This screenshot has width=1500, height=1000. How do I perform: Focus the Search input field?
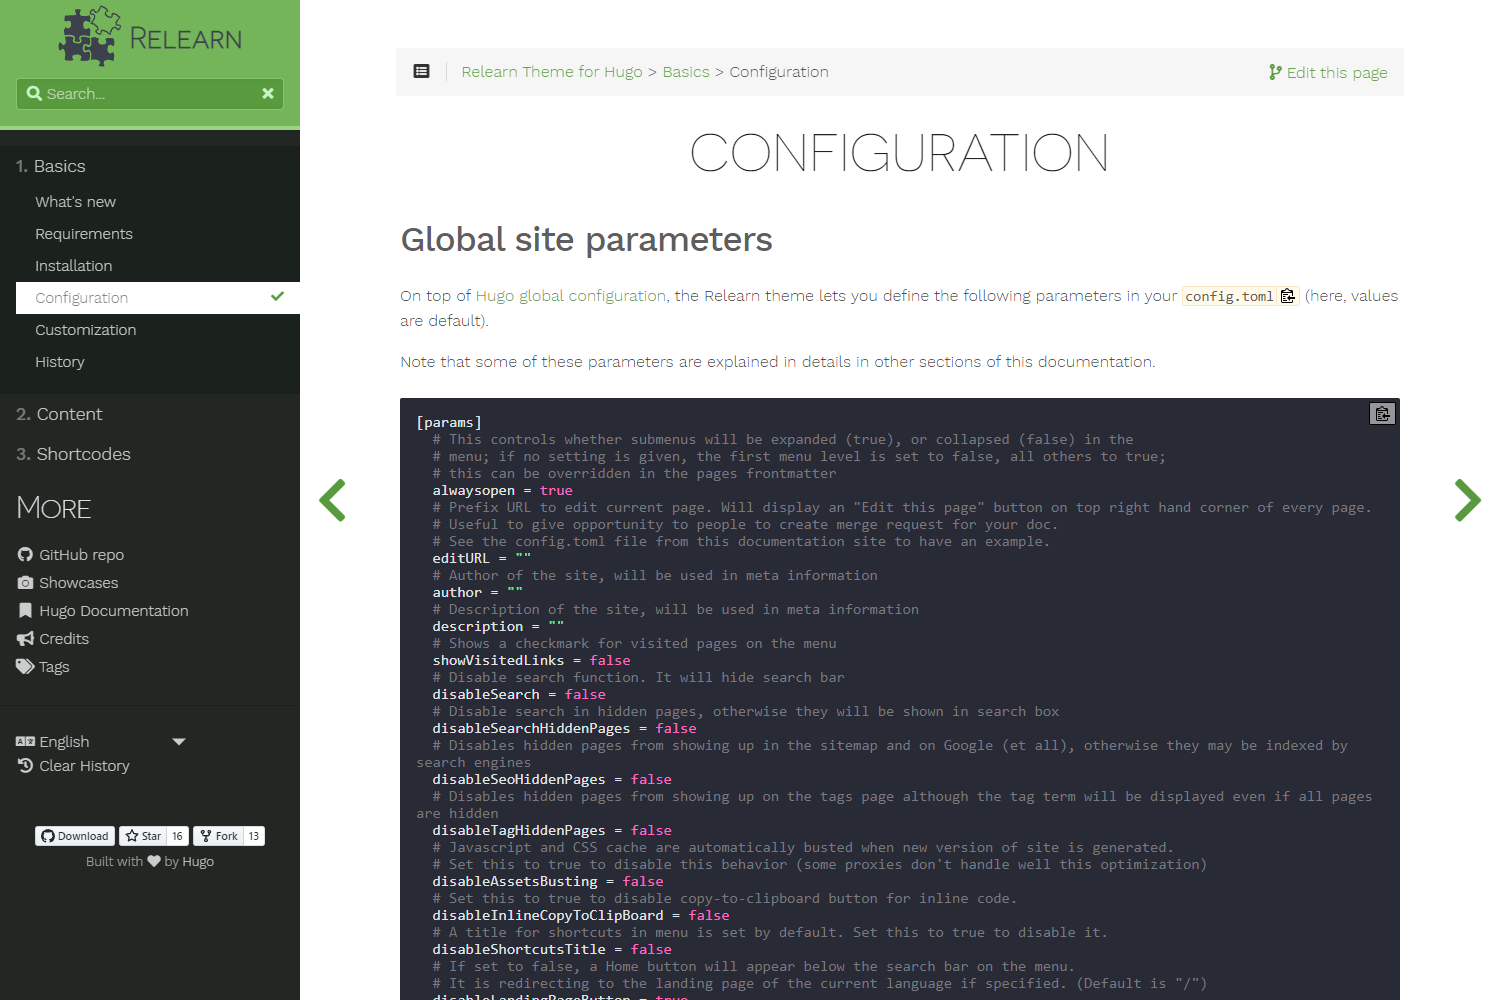tap(150, 94)
